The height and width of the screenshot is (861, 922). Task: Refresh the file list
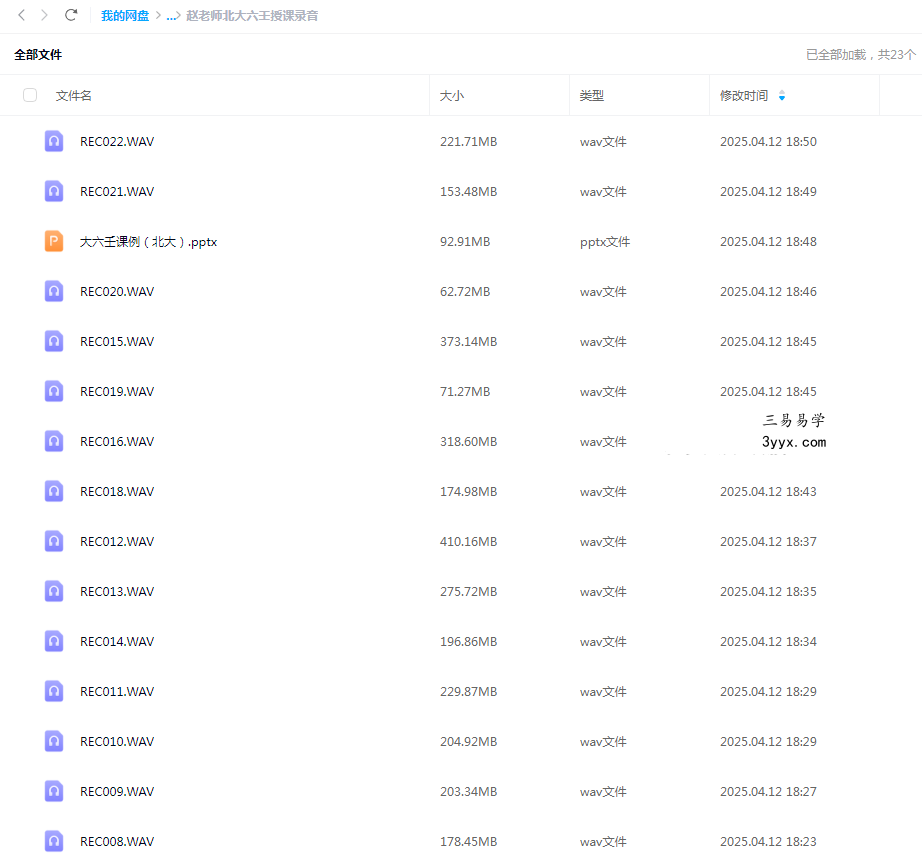pyautogui.click(x=71, y=15)
